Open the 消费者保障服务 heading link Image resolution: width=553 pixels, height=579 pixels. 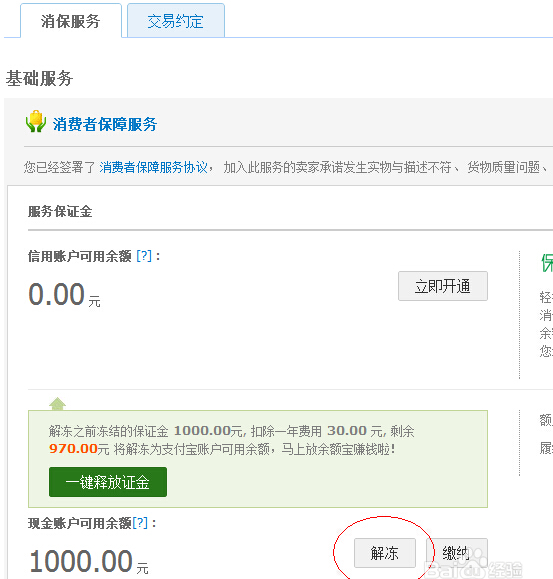(105, 124)
